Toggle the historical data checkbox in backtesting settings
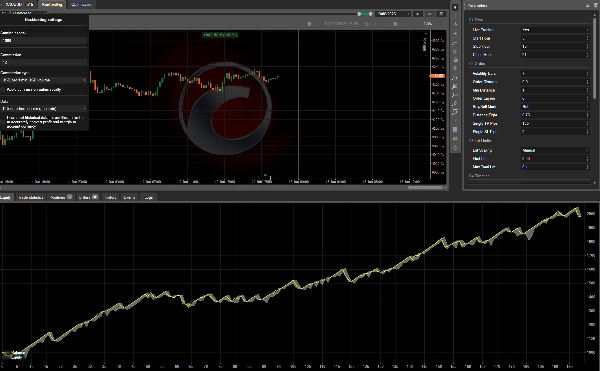This screenshot has width=600, height=371. coord(3,122)
